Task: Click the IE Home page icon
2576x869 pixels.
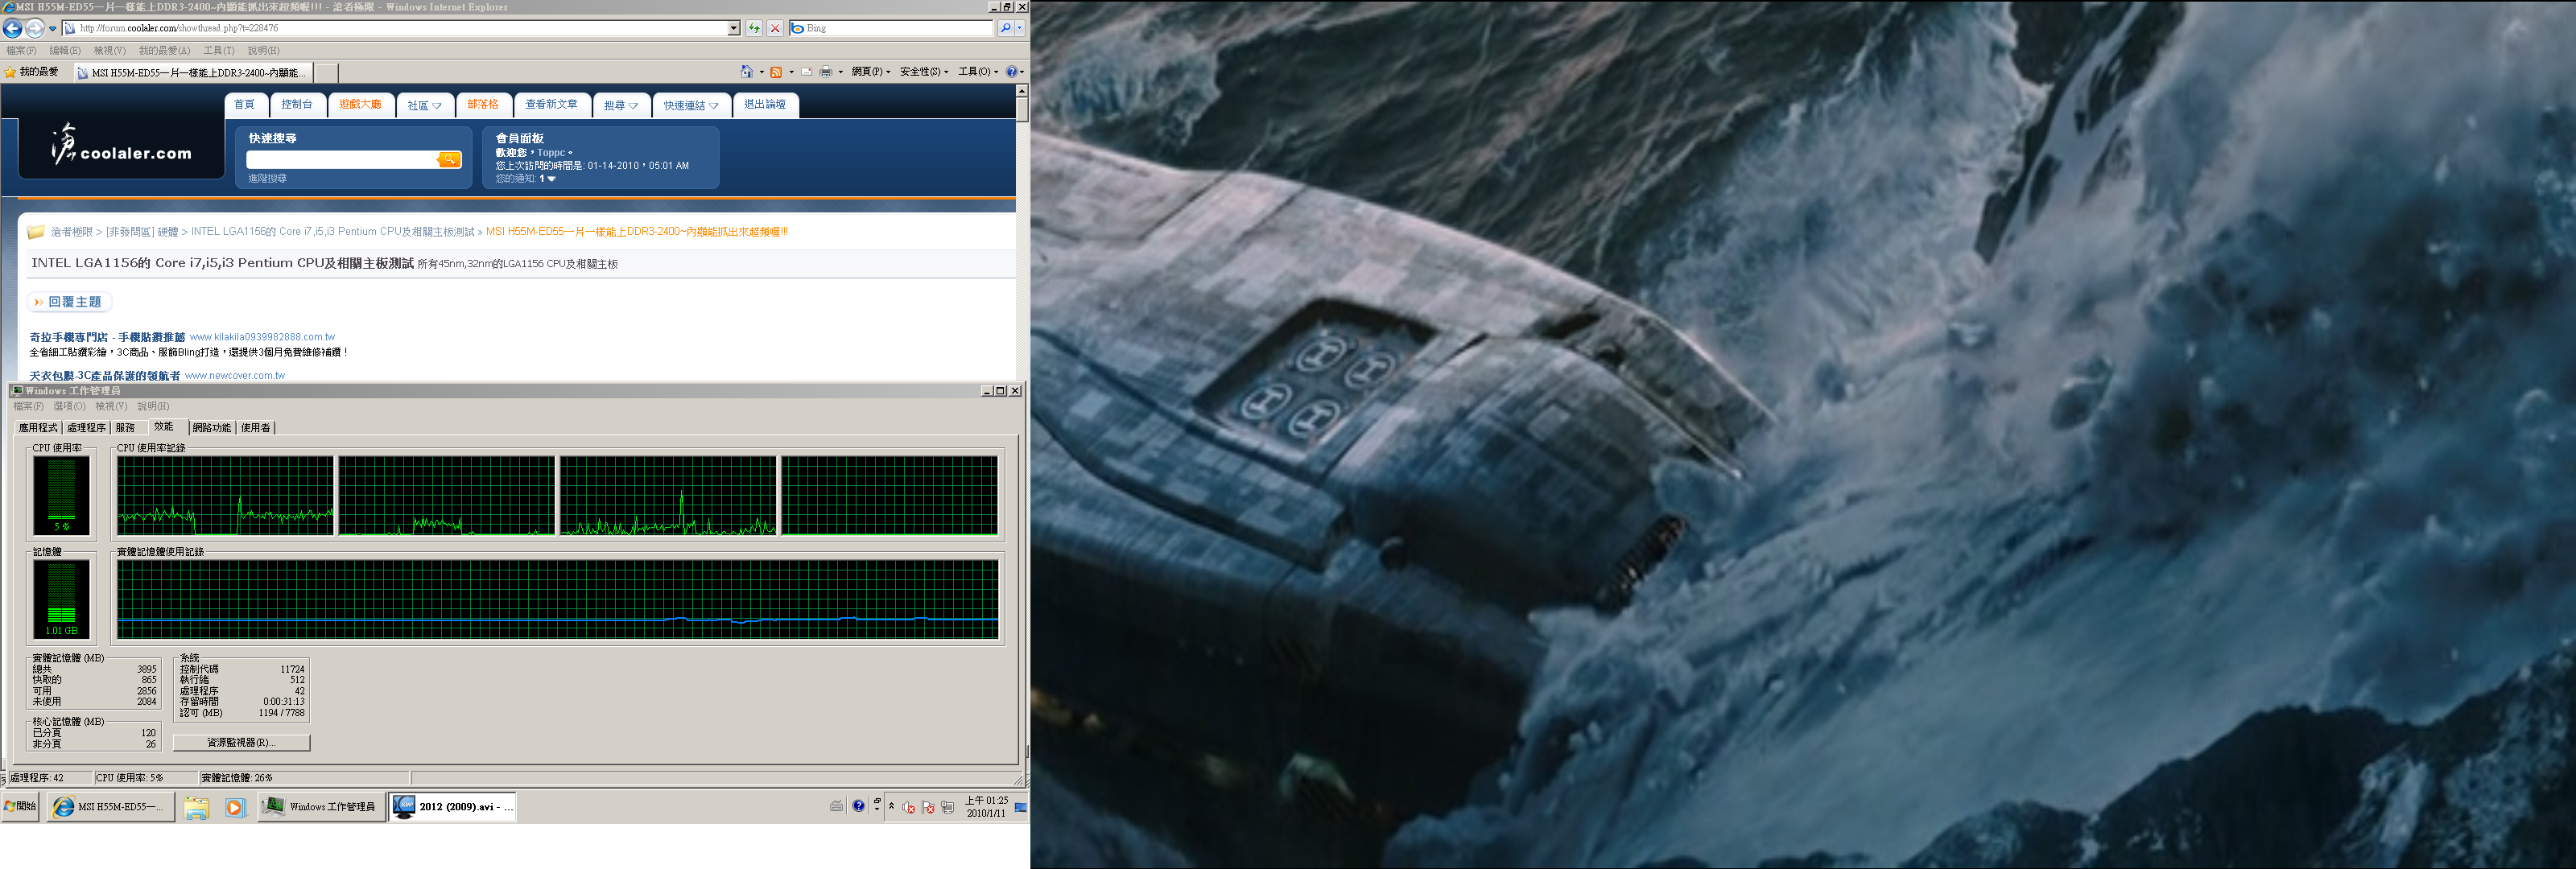Action: (x=746, y=71)
